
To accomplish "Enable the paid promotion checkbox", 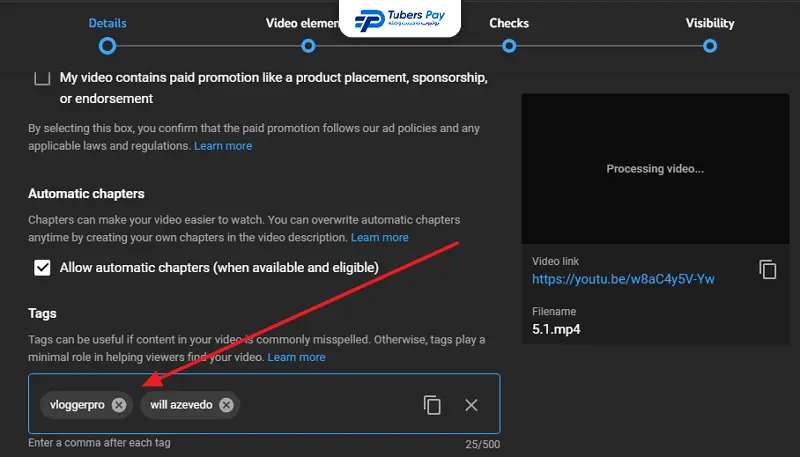I will (42, 78).
